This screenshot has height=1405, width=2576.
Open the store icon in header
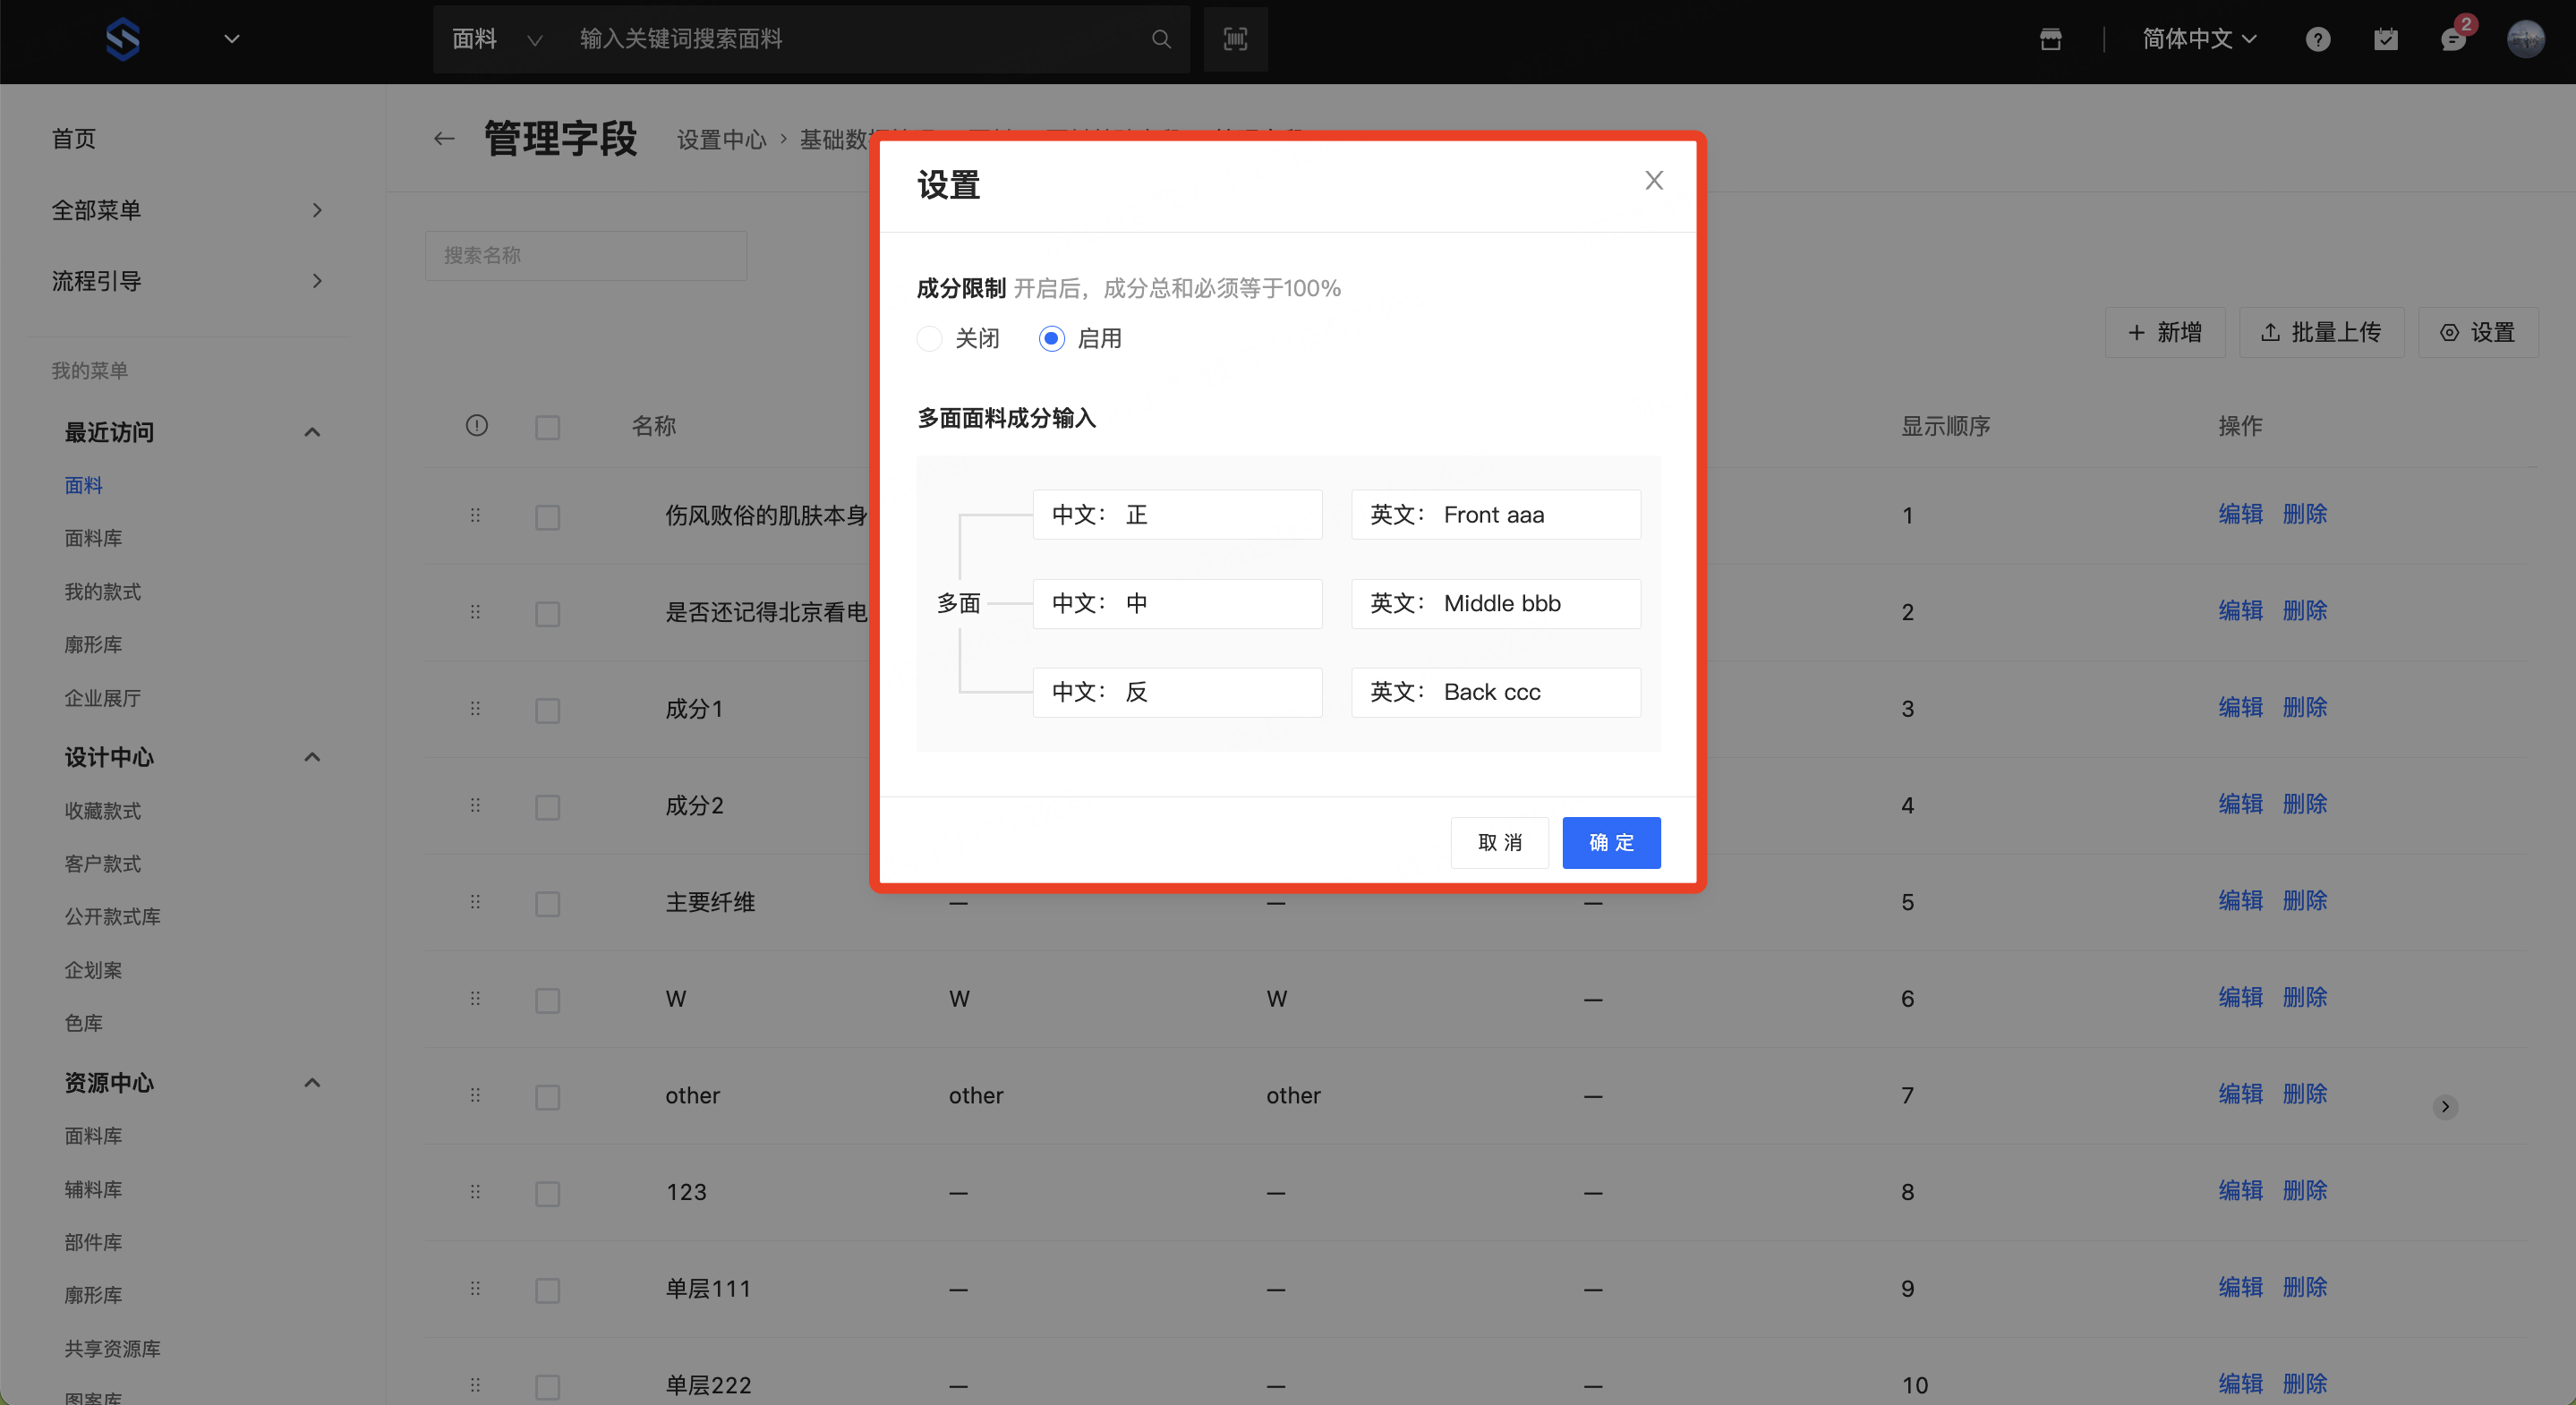(2051, 39)
